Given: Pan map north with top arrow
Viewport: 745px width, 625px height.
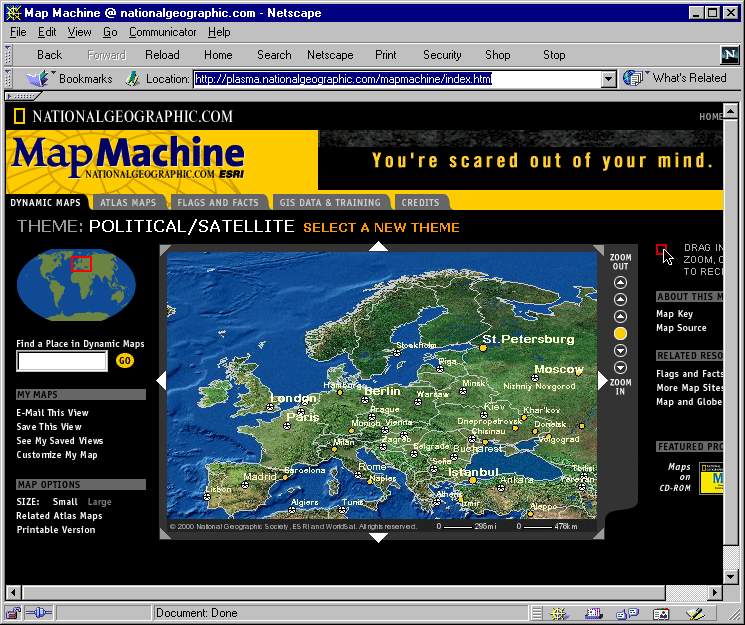Looking at the screenshot, I should (x=378, y=246).
